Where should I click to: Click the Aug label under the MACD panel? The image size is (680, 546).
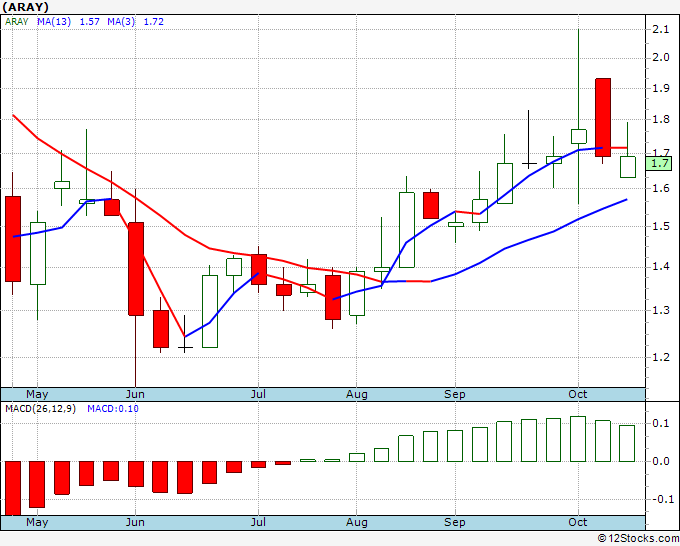coord(356,522)
